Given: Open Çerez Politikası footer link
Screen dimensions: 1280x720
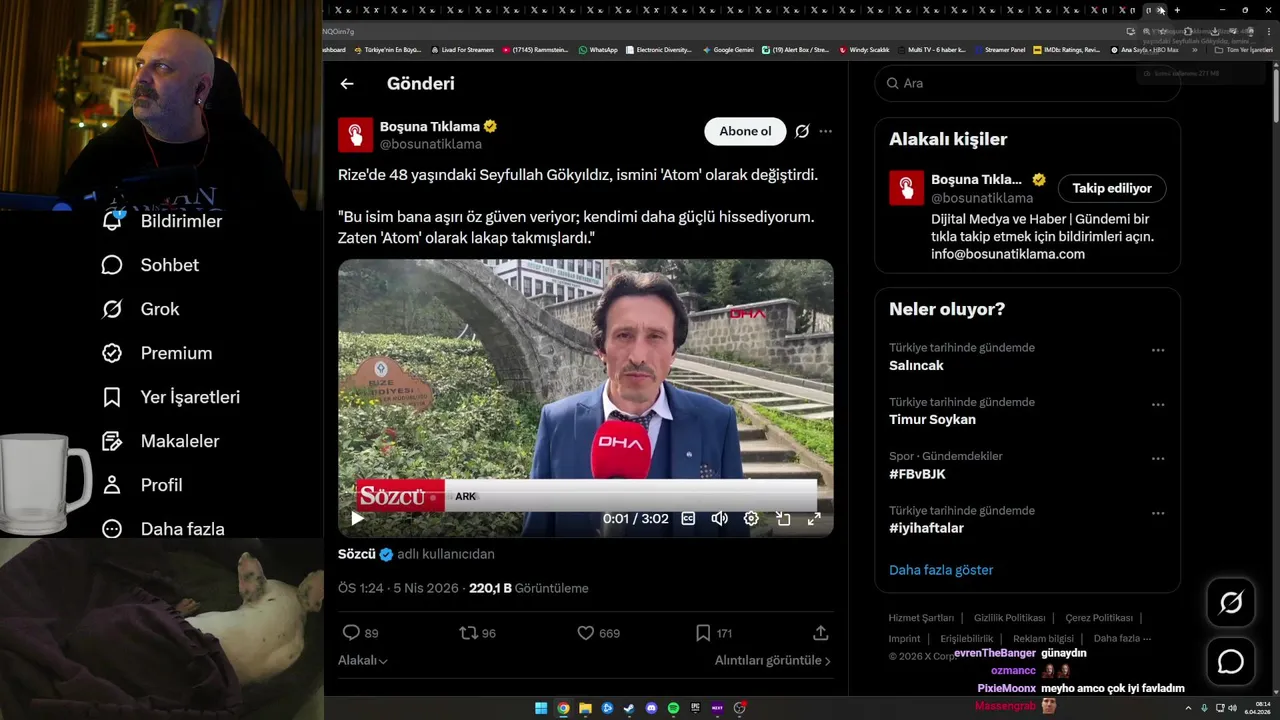Looking at the screenshot, I should tap(1099, 618).
